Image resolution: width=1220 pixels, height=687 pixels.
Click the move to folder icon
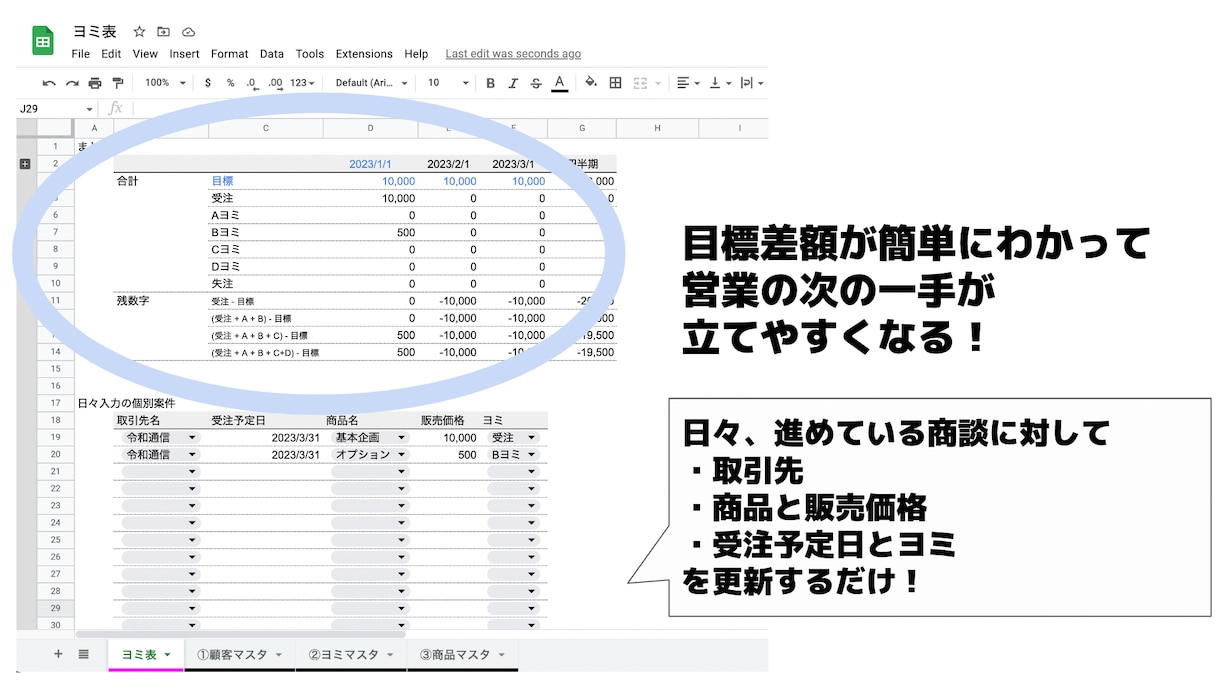[x=164, y=32]
